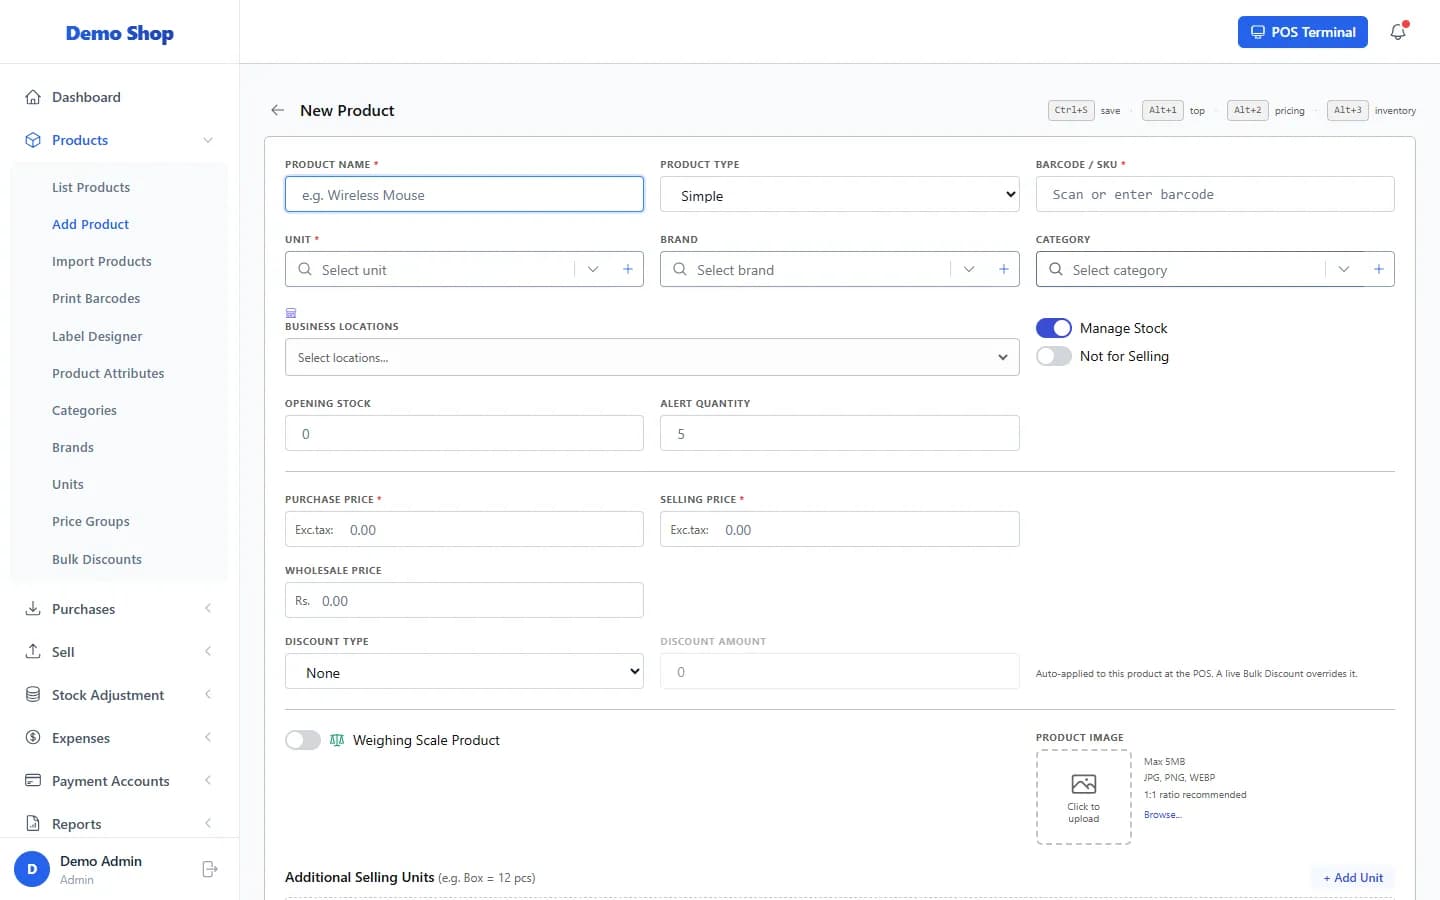Click the Products box icon in sidebar
The height and width of the screenshot is (900, 1440).
33,140
